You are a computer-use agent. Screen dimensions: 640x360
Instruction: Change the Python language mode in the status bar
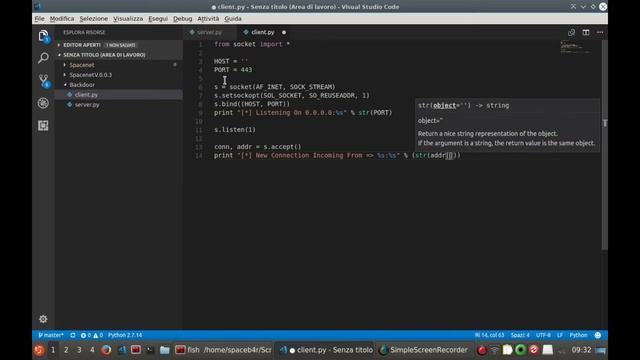(x=578, y=335)
